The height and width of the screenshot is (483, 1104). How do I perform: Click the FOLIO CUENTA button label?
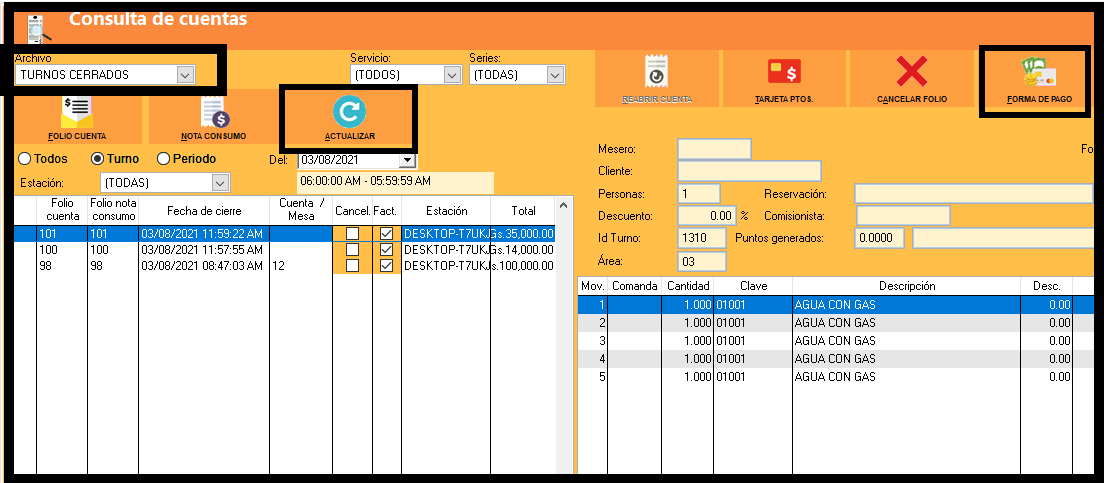(77, 136)
